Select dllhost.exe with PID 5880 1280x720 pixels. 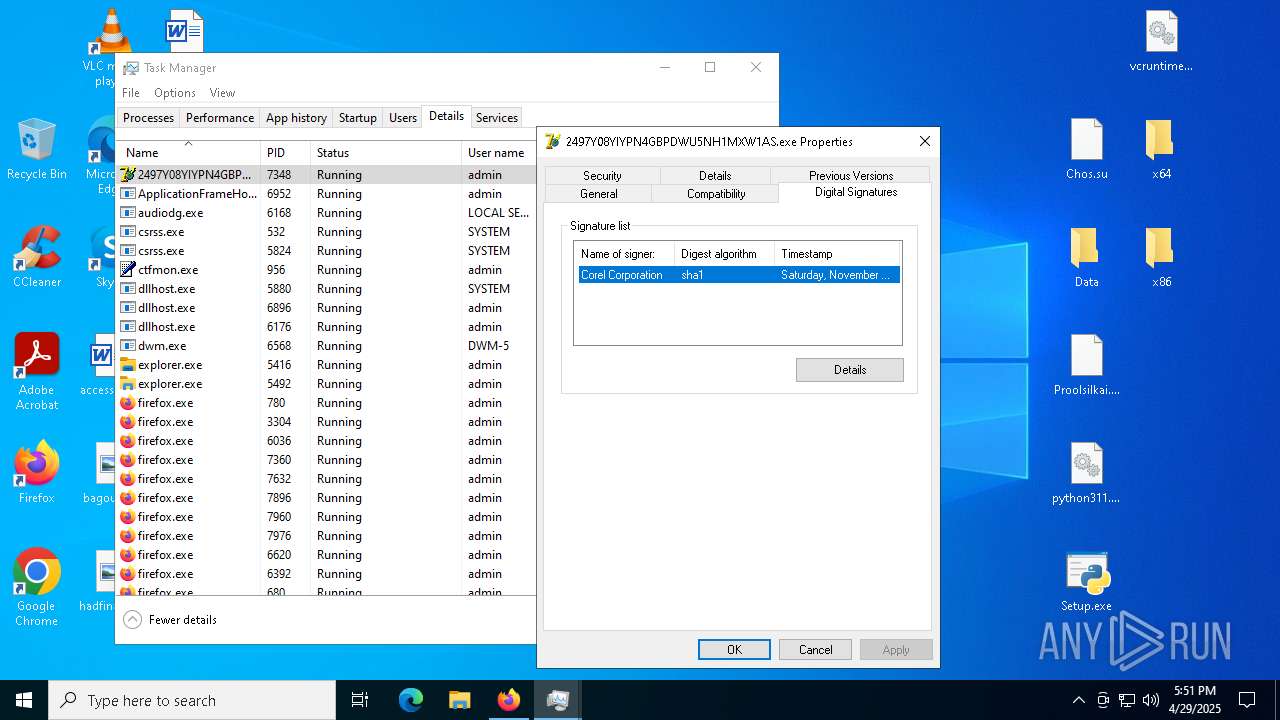click(327, 289)
